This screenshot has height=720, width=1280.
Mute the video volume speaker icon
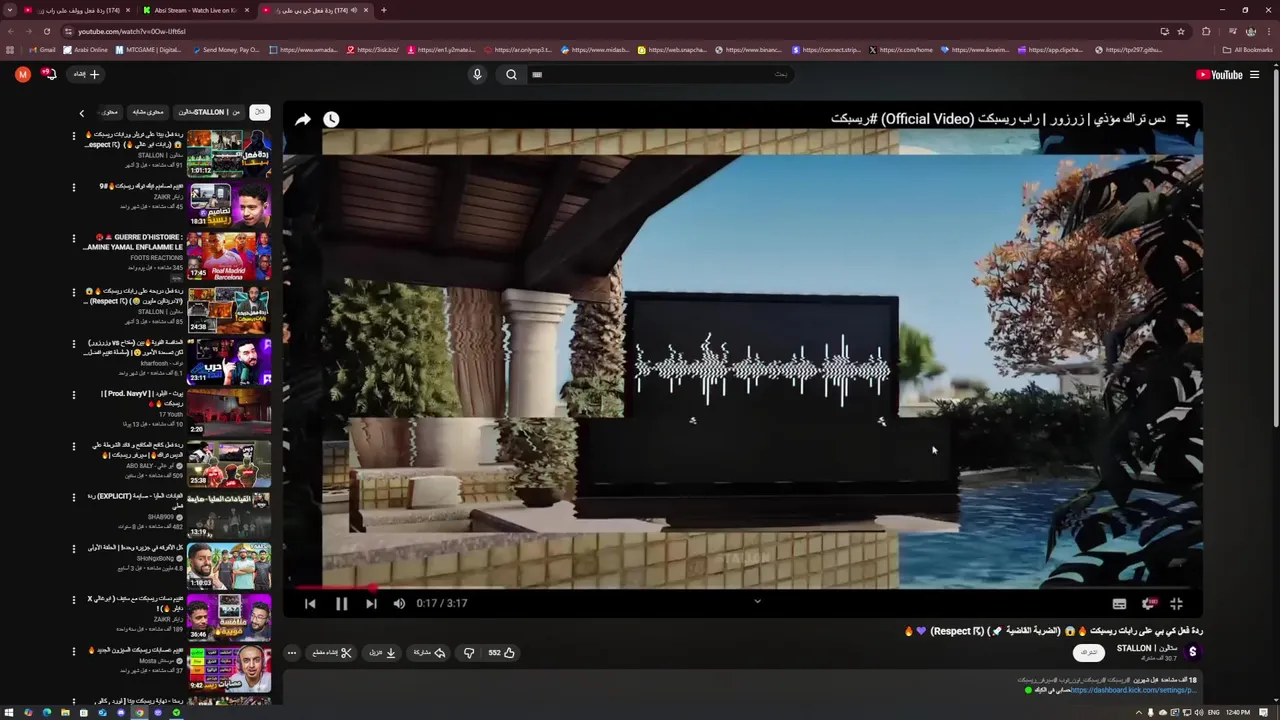399,603
